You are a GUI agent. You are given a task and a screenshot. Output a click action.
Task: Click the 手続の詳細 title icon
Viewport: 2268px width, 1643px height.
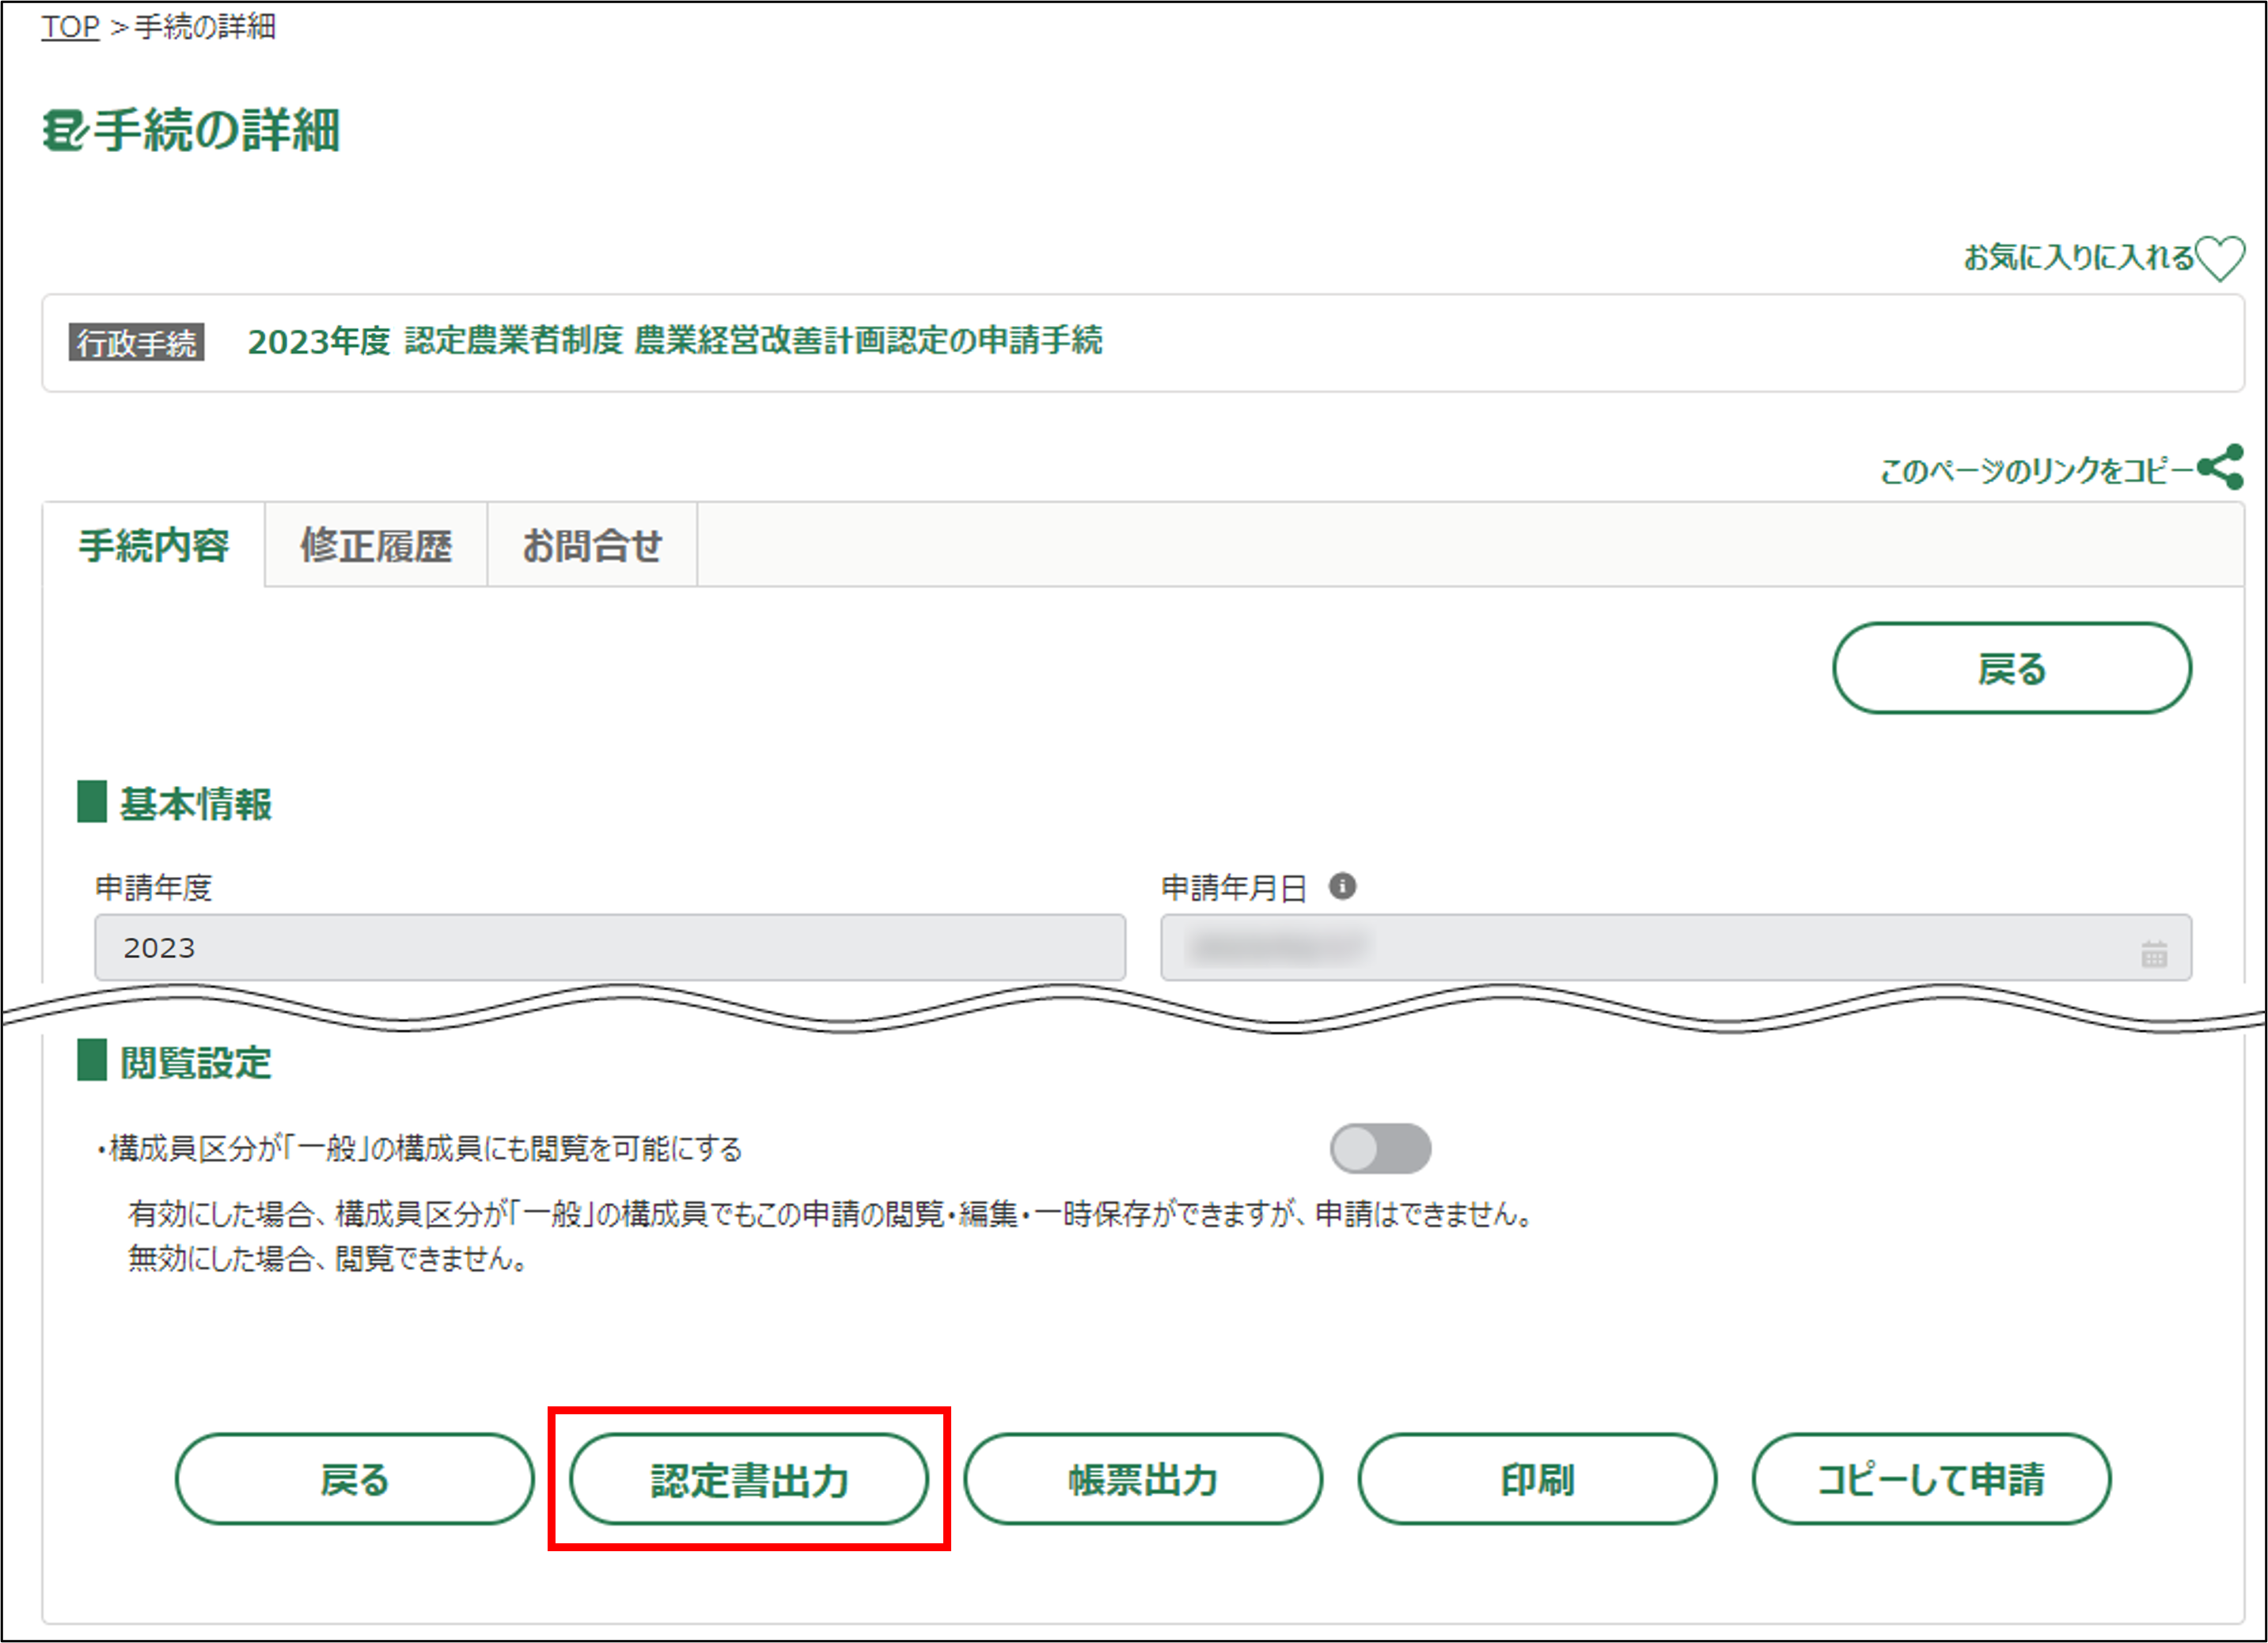[64, 131]
